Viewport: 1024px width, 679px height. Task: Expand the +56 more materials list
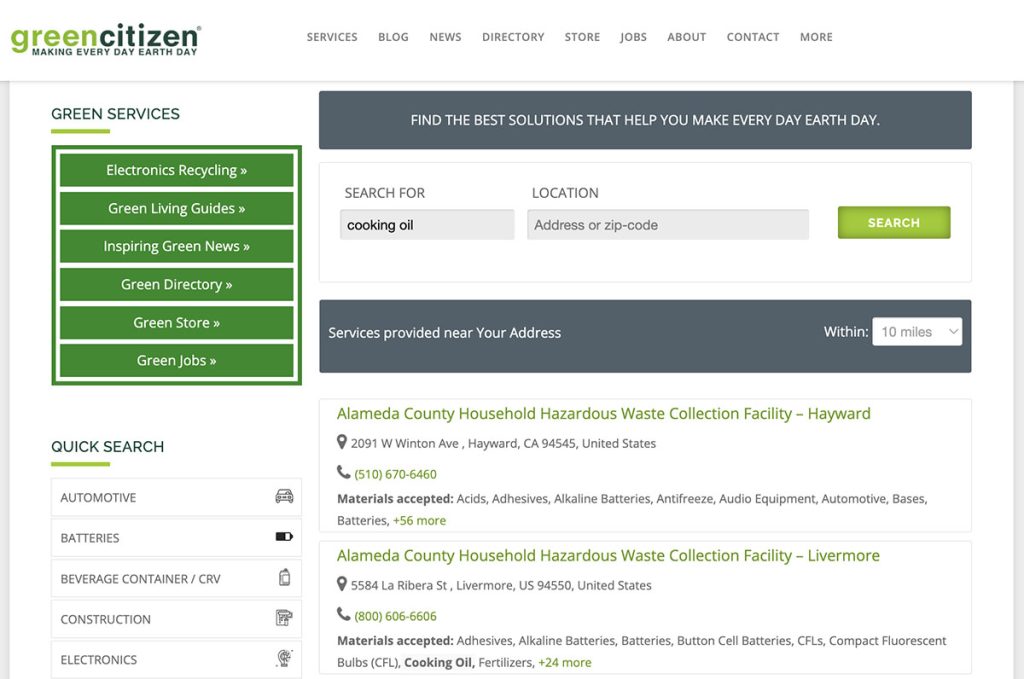pyautogui.click(x=419, y=520)
